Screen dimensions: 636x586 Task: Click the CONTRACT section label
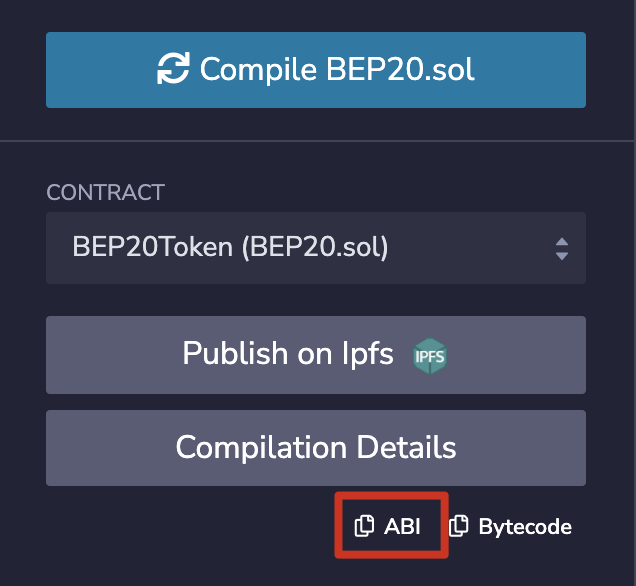[x=105, y=193]
